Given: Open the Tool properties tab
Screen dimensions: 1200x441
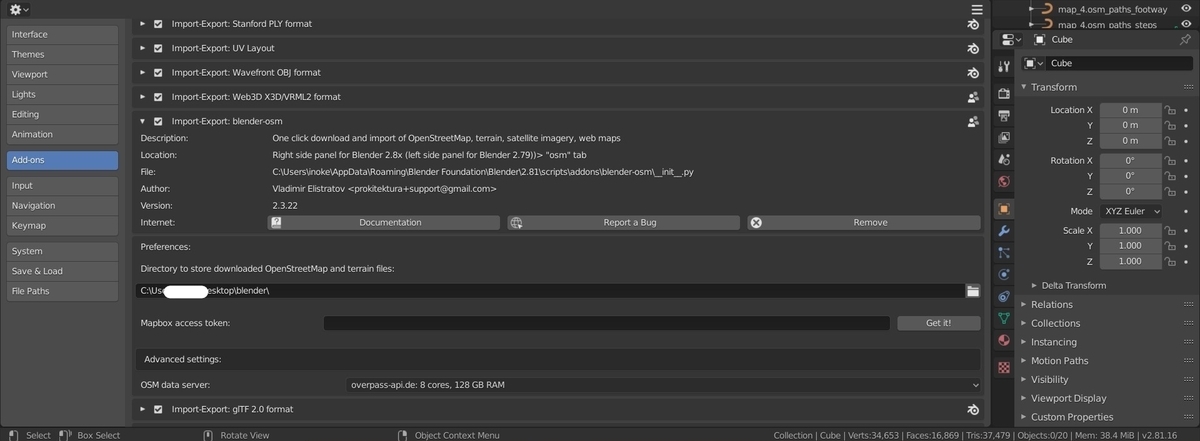Looking at the screenshot, I should coord(1005,66).
